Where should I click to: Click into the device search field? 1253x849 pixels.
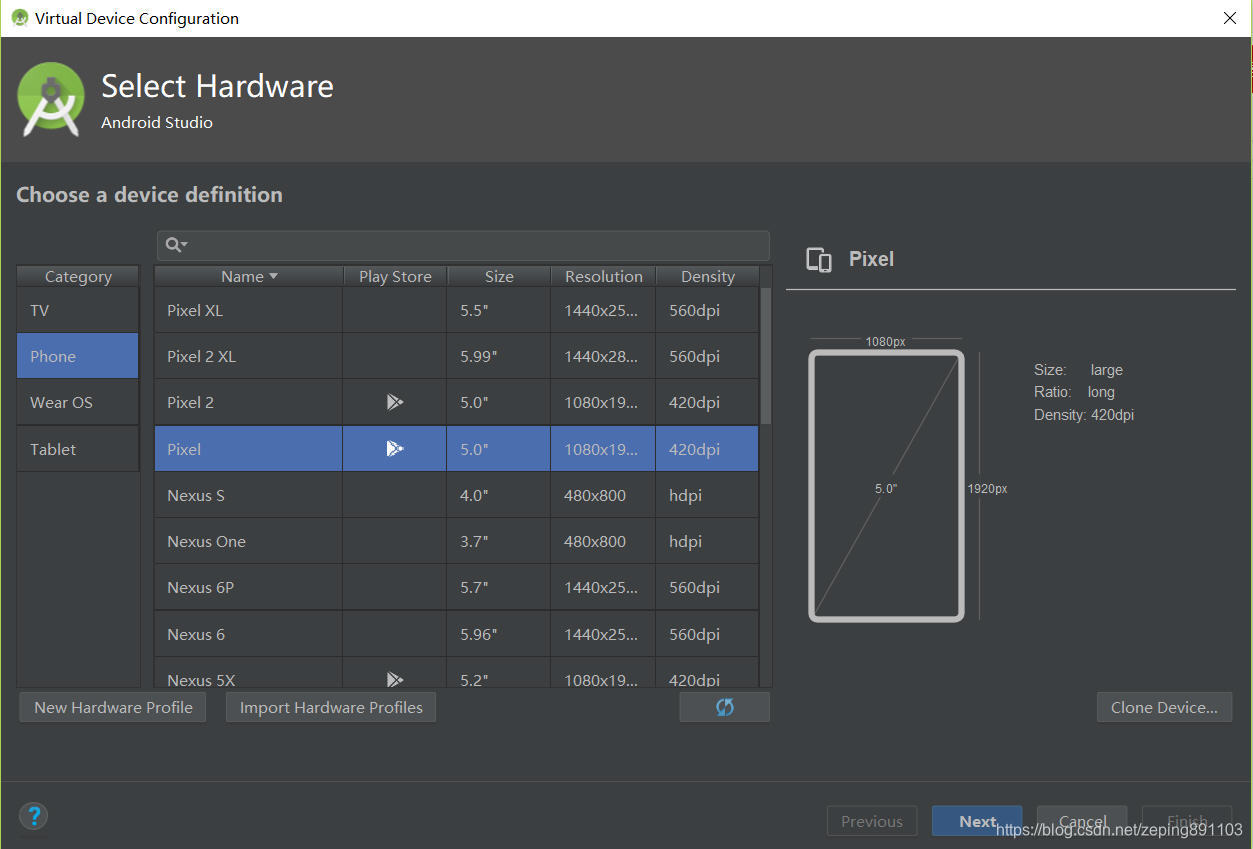tap(463, 245)
